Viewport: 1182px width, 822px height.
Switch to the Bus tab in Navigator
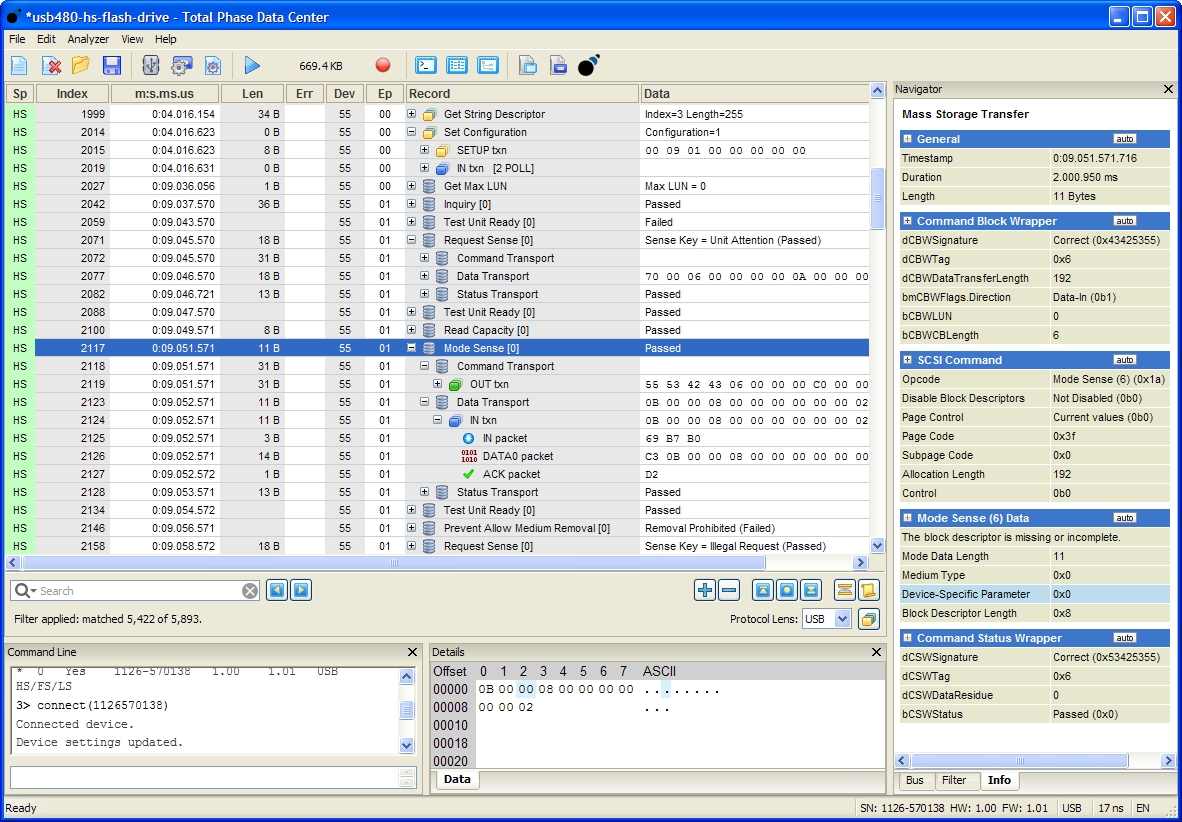pyautogui.click(x=914, y=780)
